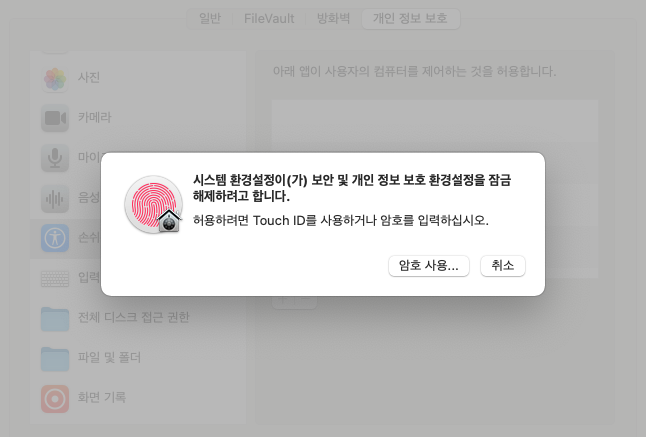Select the camera (카메라) icon

point(55,118)
